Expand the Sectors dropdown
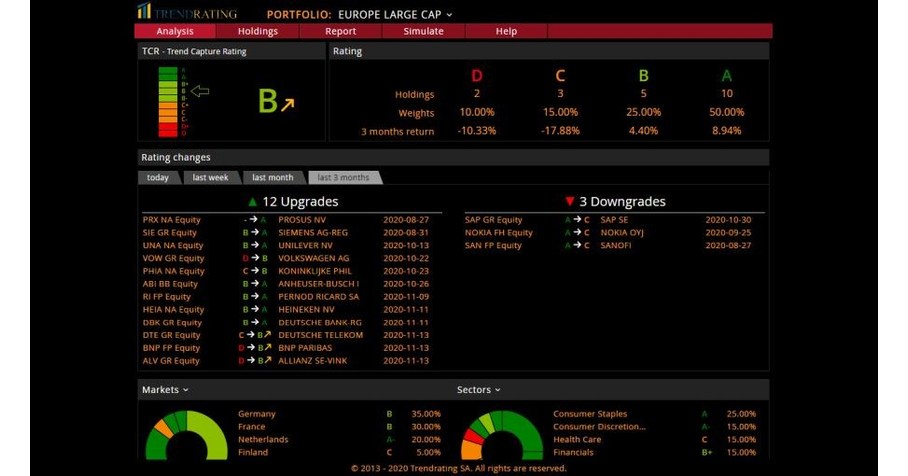 tap(479, 390)
